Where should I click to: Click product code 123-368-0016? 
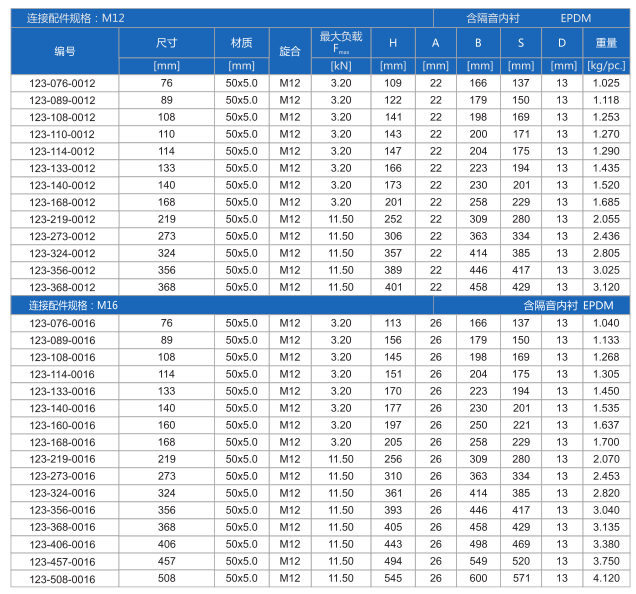pos(62,527)
